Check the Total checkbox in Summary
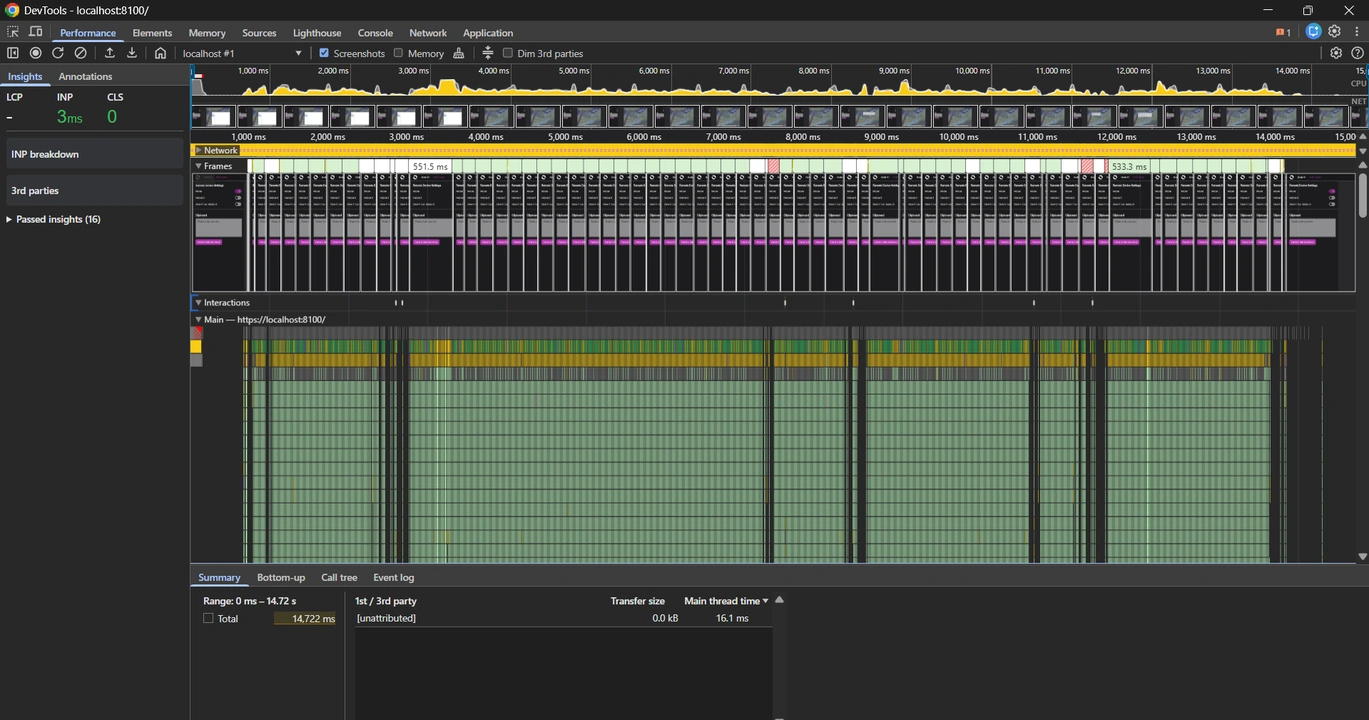 point(208,618)
